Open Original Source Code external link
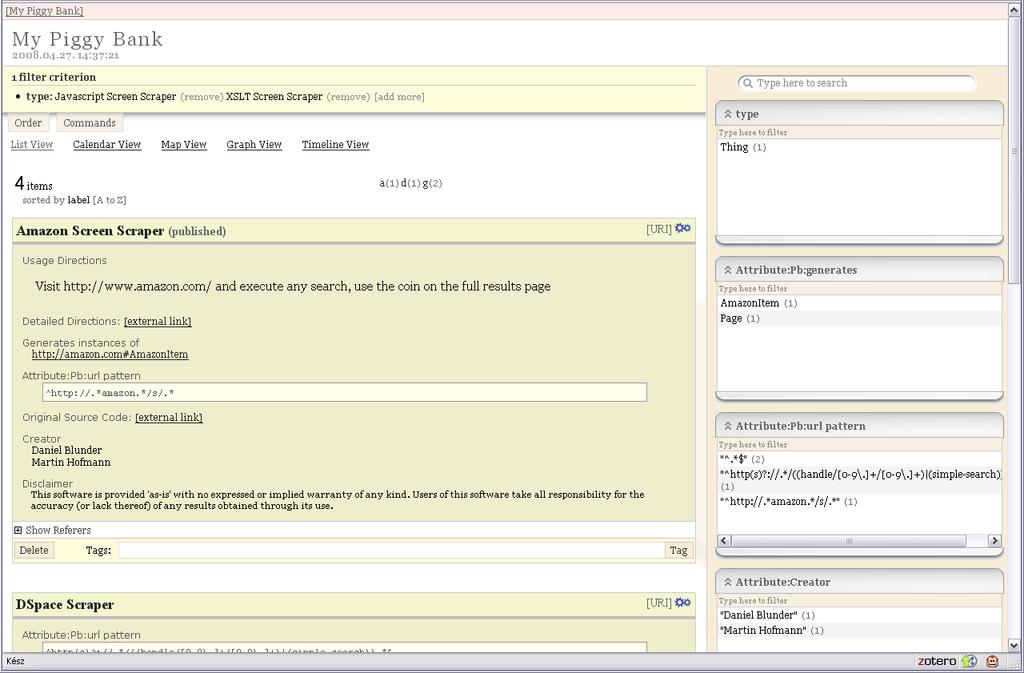Screen dimensions: 1024x673 (x=168, y=417)
